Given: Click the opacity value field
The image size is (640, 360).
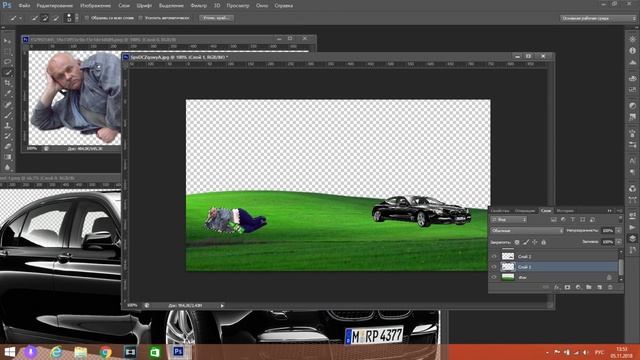Looking at the screenshot, I should (607, 231).
